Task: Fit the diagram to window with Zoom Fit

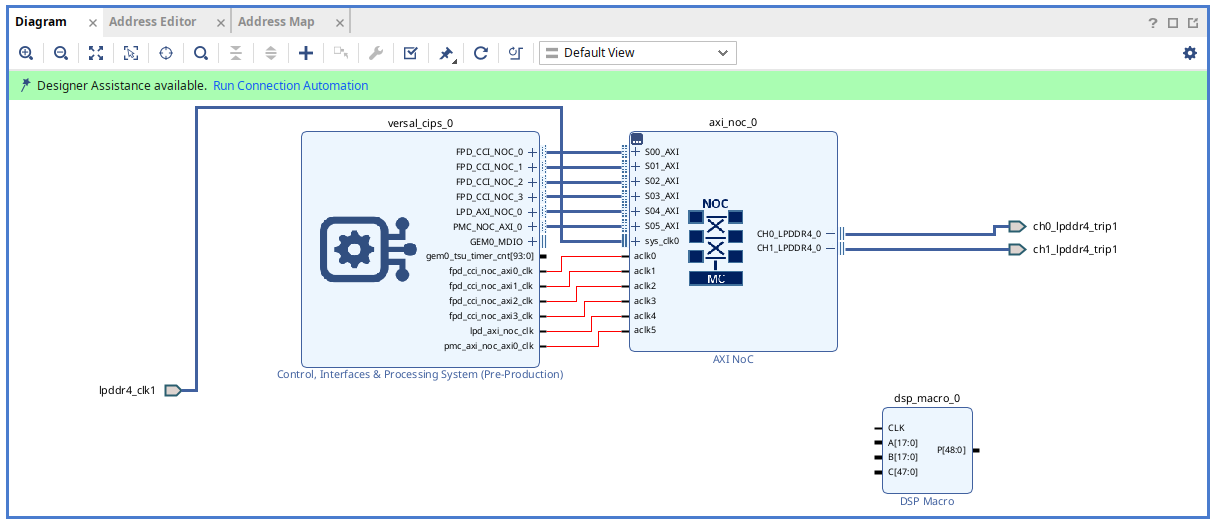Action: point(96,53)
